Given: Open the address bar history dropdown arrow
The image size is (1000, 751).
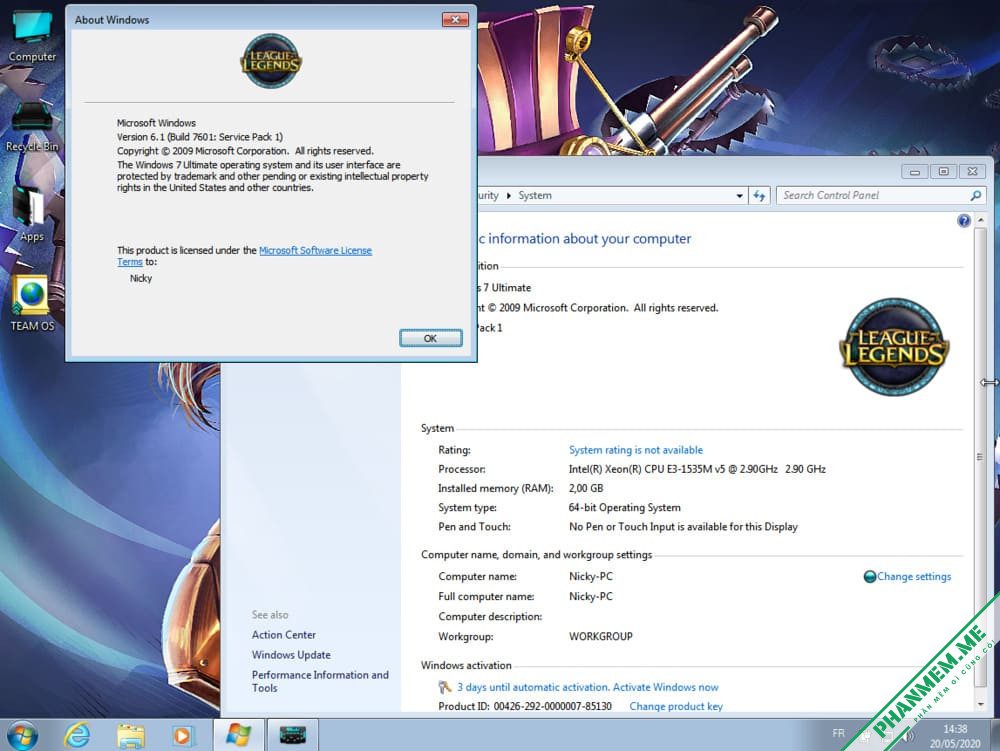Looking at the screenshot, I should pos(739,196).
